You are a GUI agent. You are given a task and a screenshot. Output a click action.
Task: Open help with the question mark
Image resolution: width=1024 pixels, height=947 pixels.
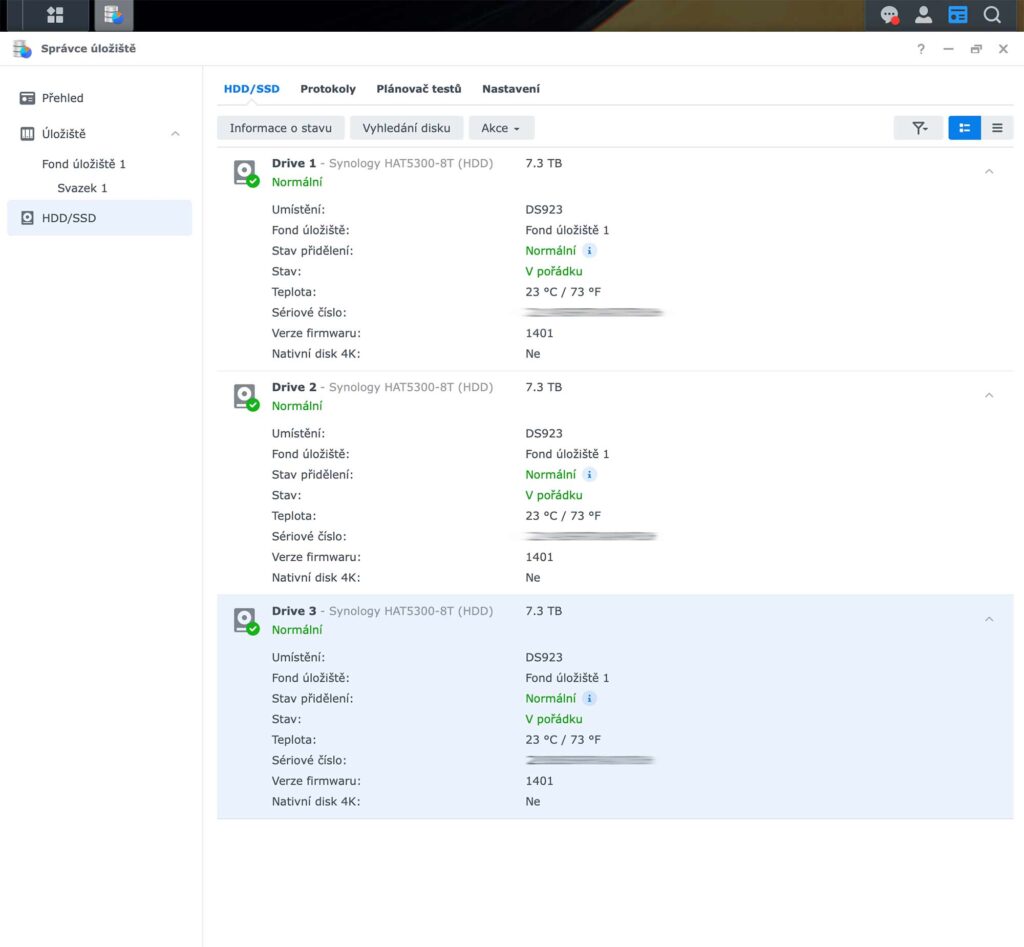pos(921,49)
